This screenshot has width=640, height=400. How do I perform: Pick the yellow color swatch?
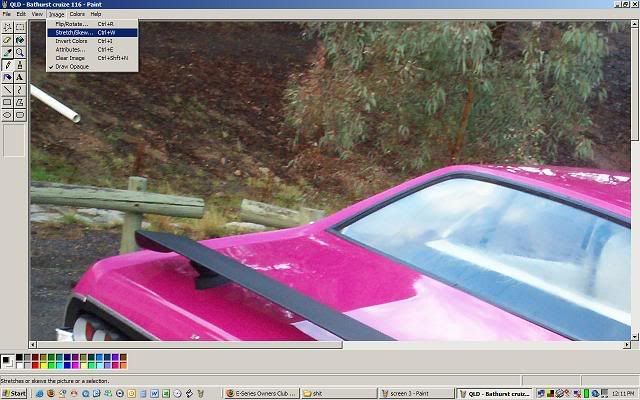(x=43, y=365)
